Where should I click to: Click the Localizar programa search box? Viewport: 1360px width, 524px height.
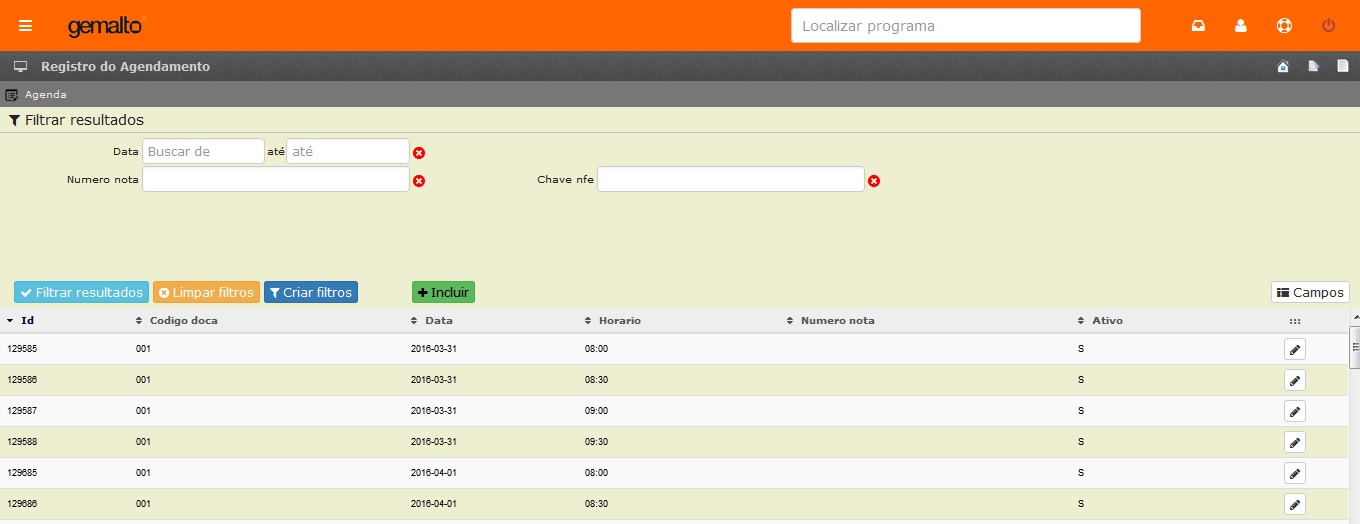tap(965, 26)
